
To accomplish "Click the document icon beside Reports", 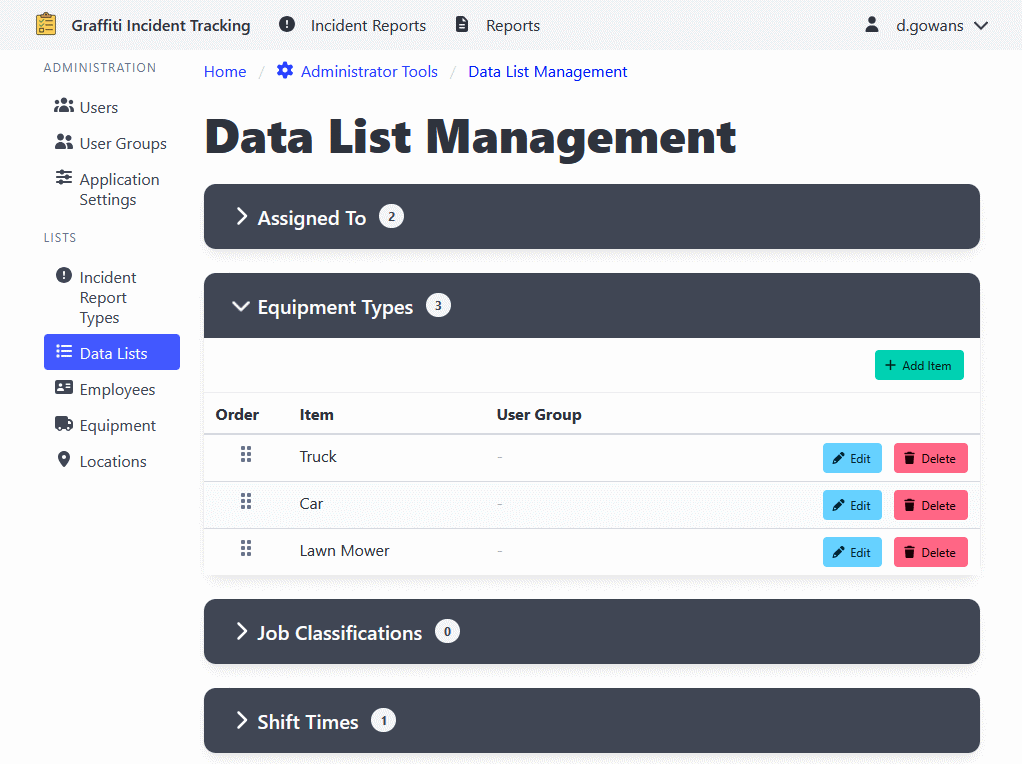I will 461,24.
